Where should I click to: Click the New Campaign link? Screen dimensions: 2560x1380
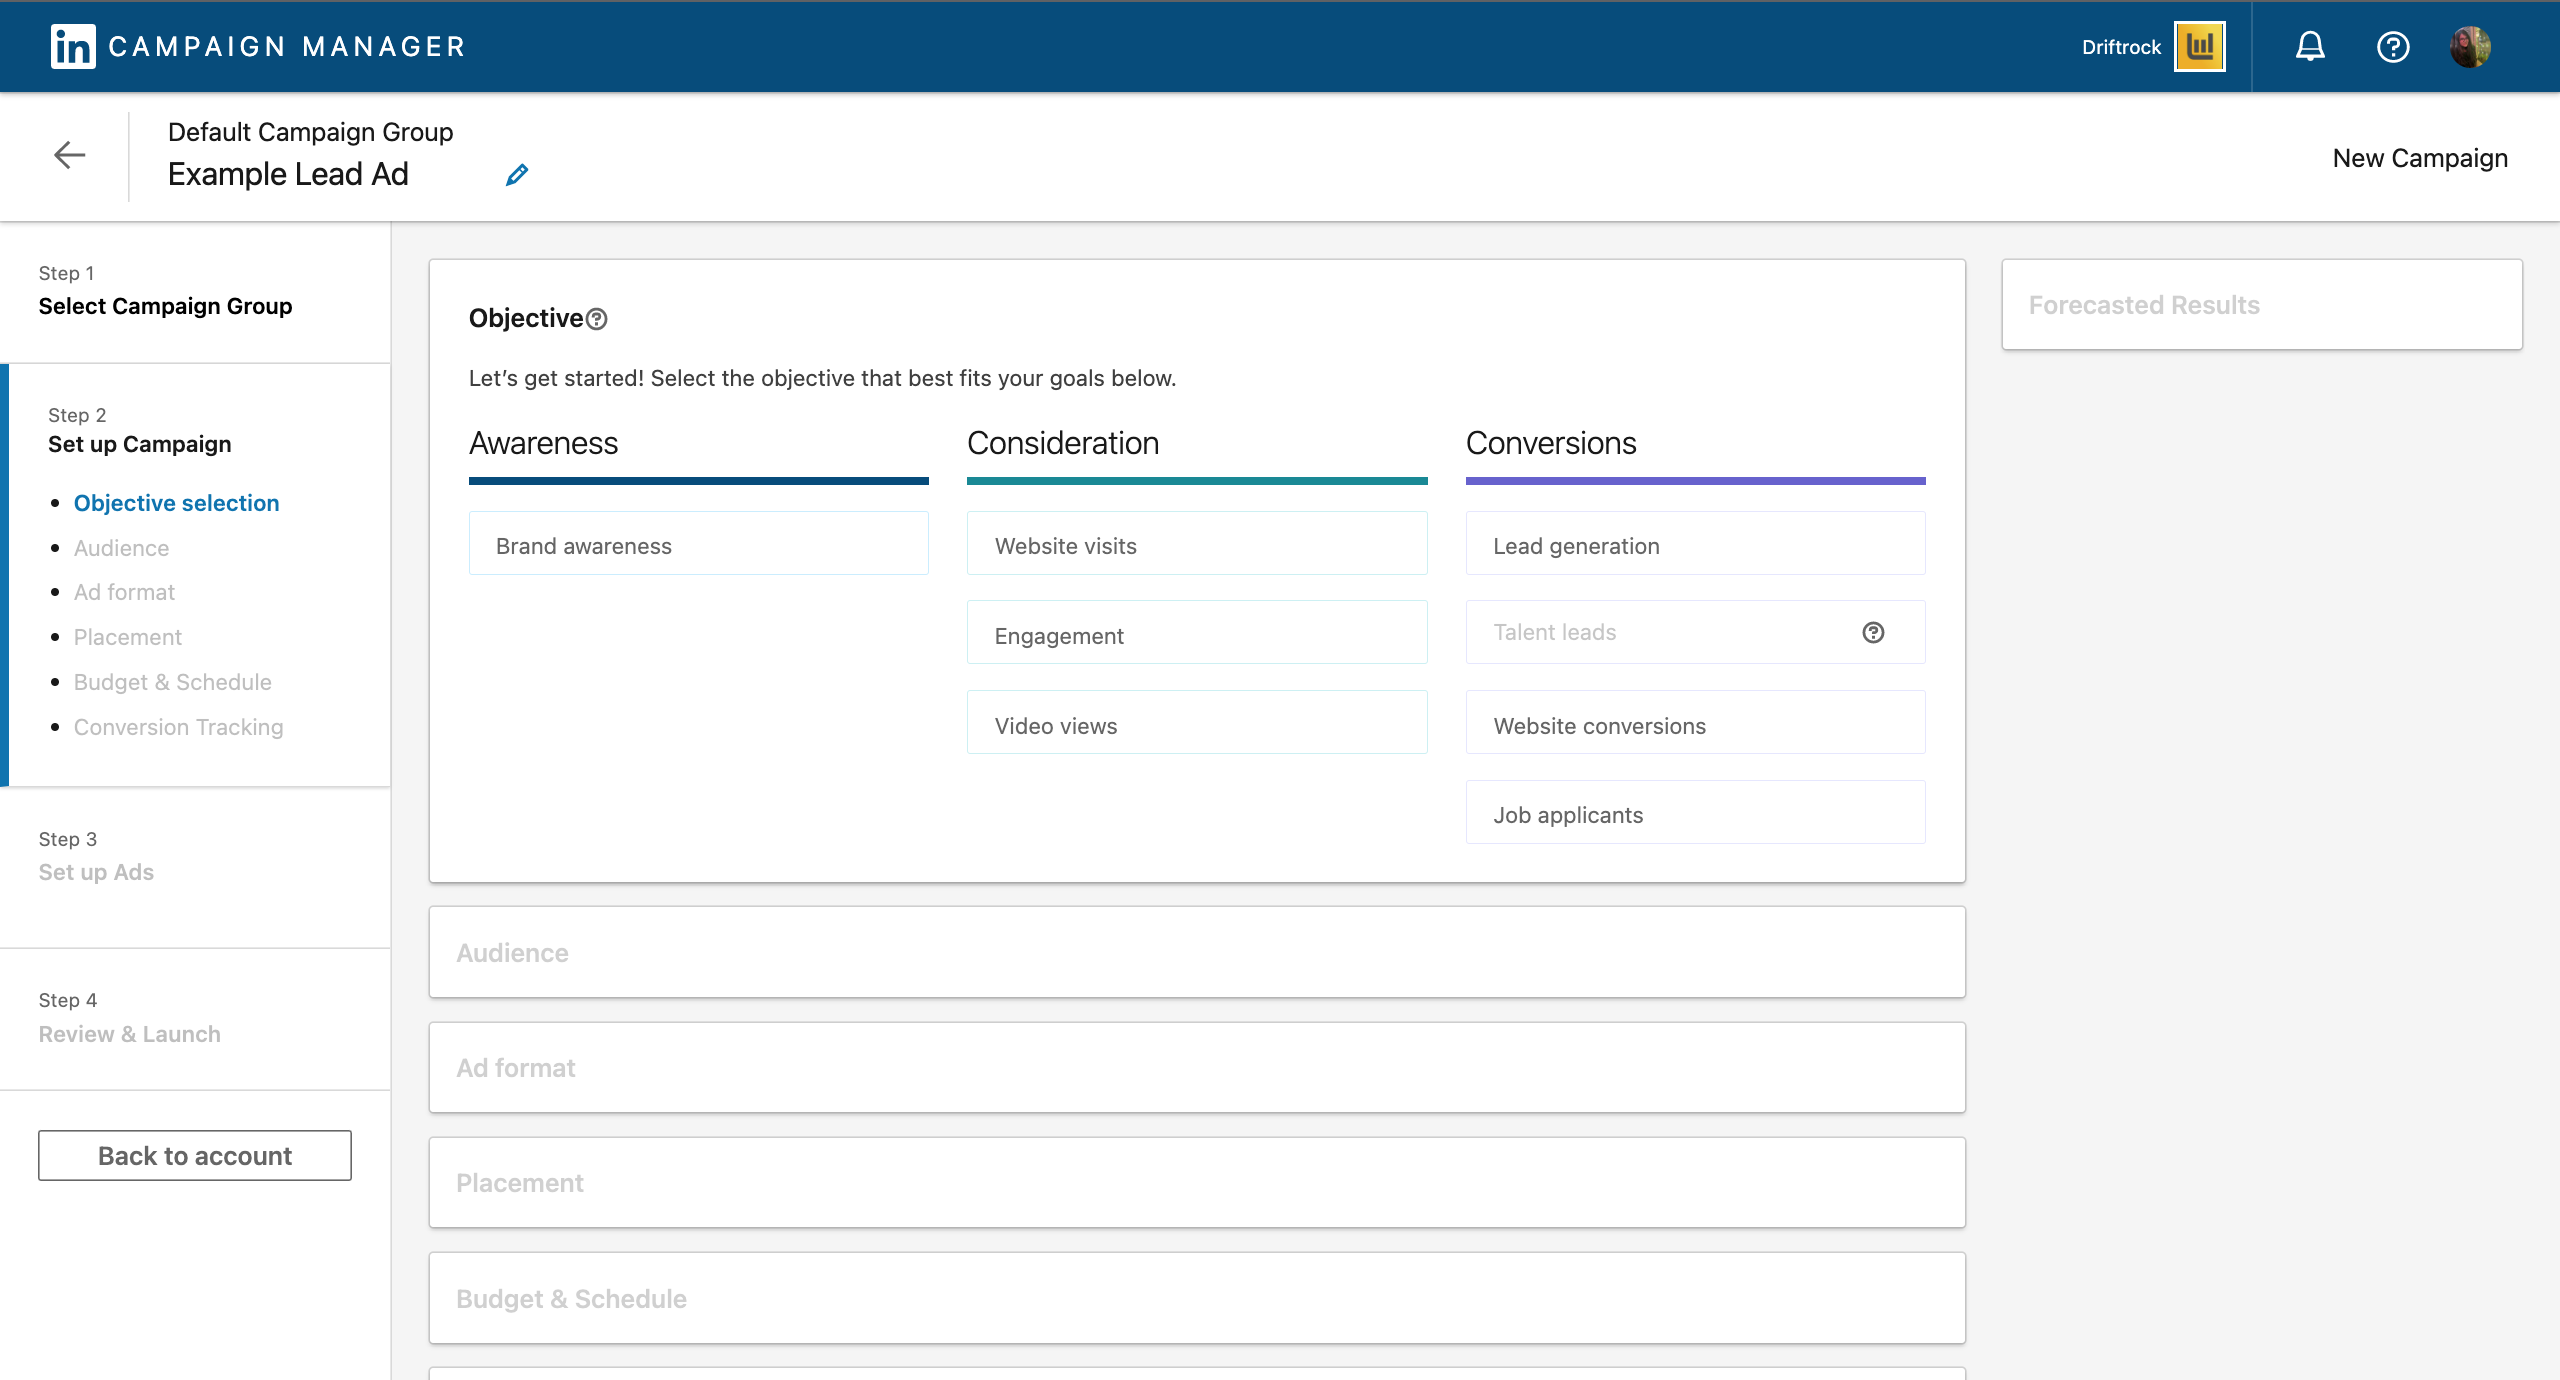click(x=2420, y=157)
